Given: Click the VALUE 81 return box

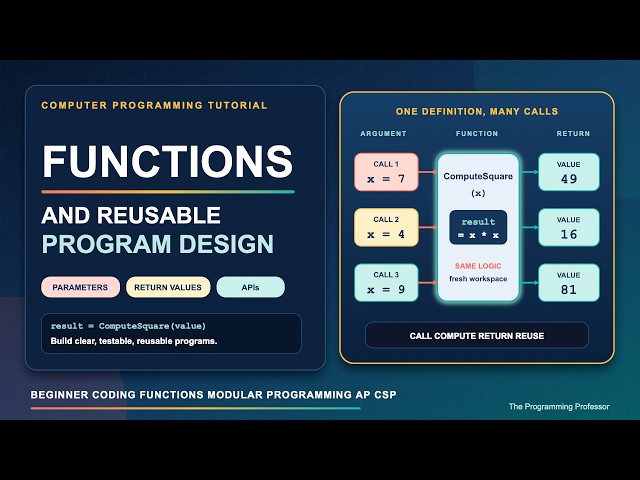Looking at the screenshot, I should click(x=569, y=282).
